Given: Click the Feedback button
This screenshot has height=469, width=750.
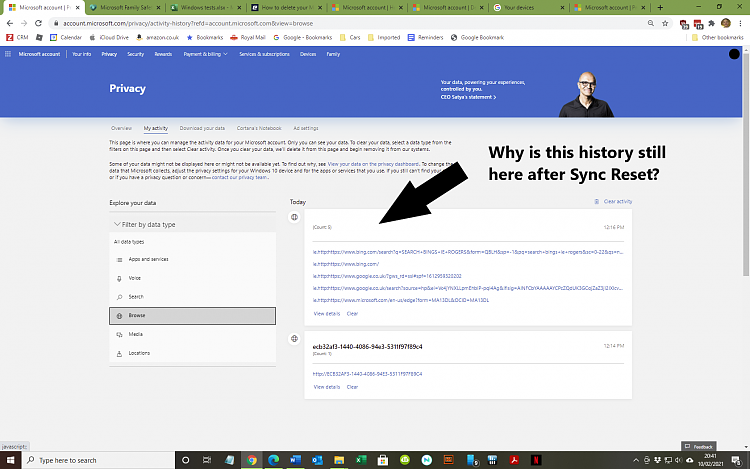Looking at the screenshot, I should [x=699, y=447].
